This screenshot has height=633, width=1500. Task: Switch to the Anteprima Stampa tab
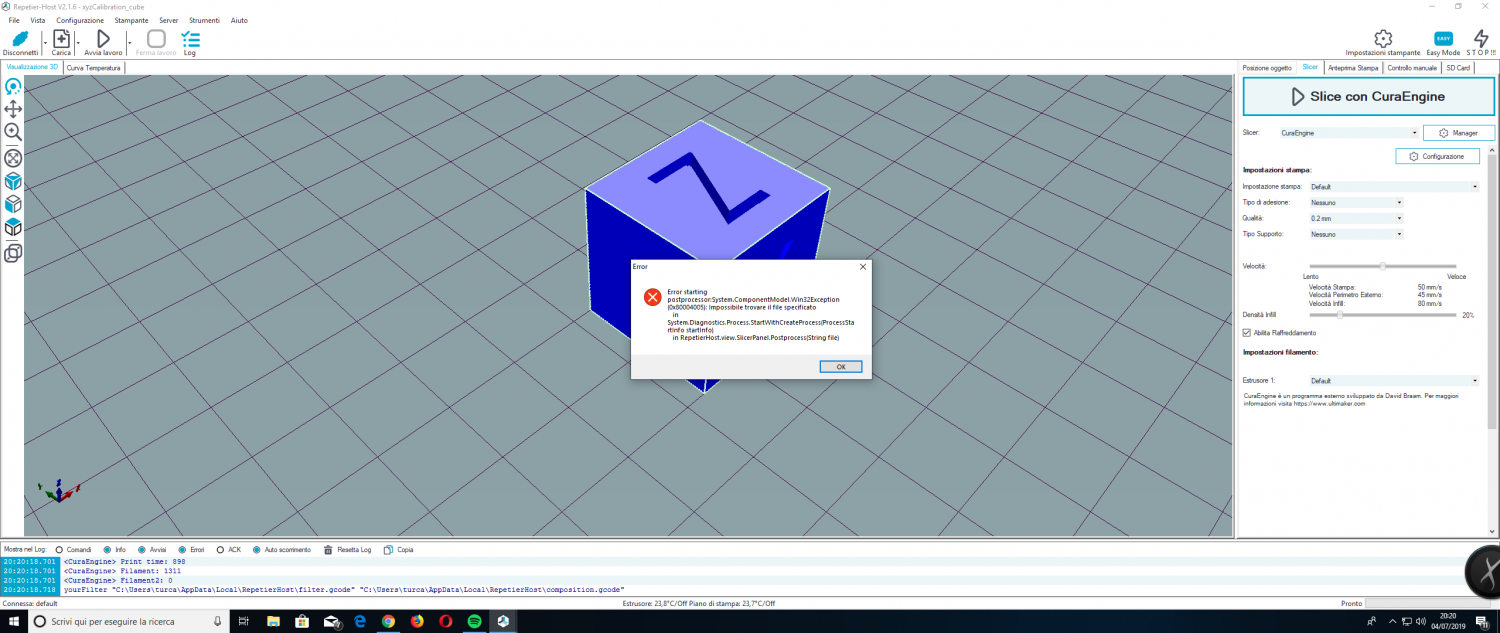point(1353,68)
